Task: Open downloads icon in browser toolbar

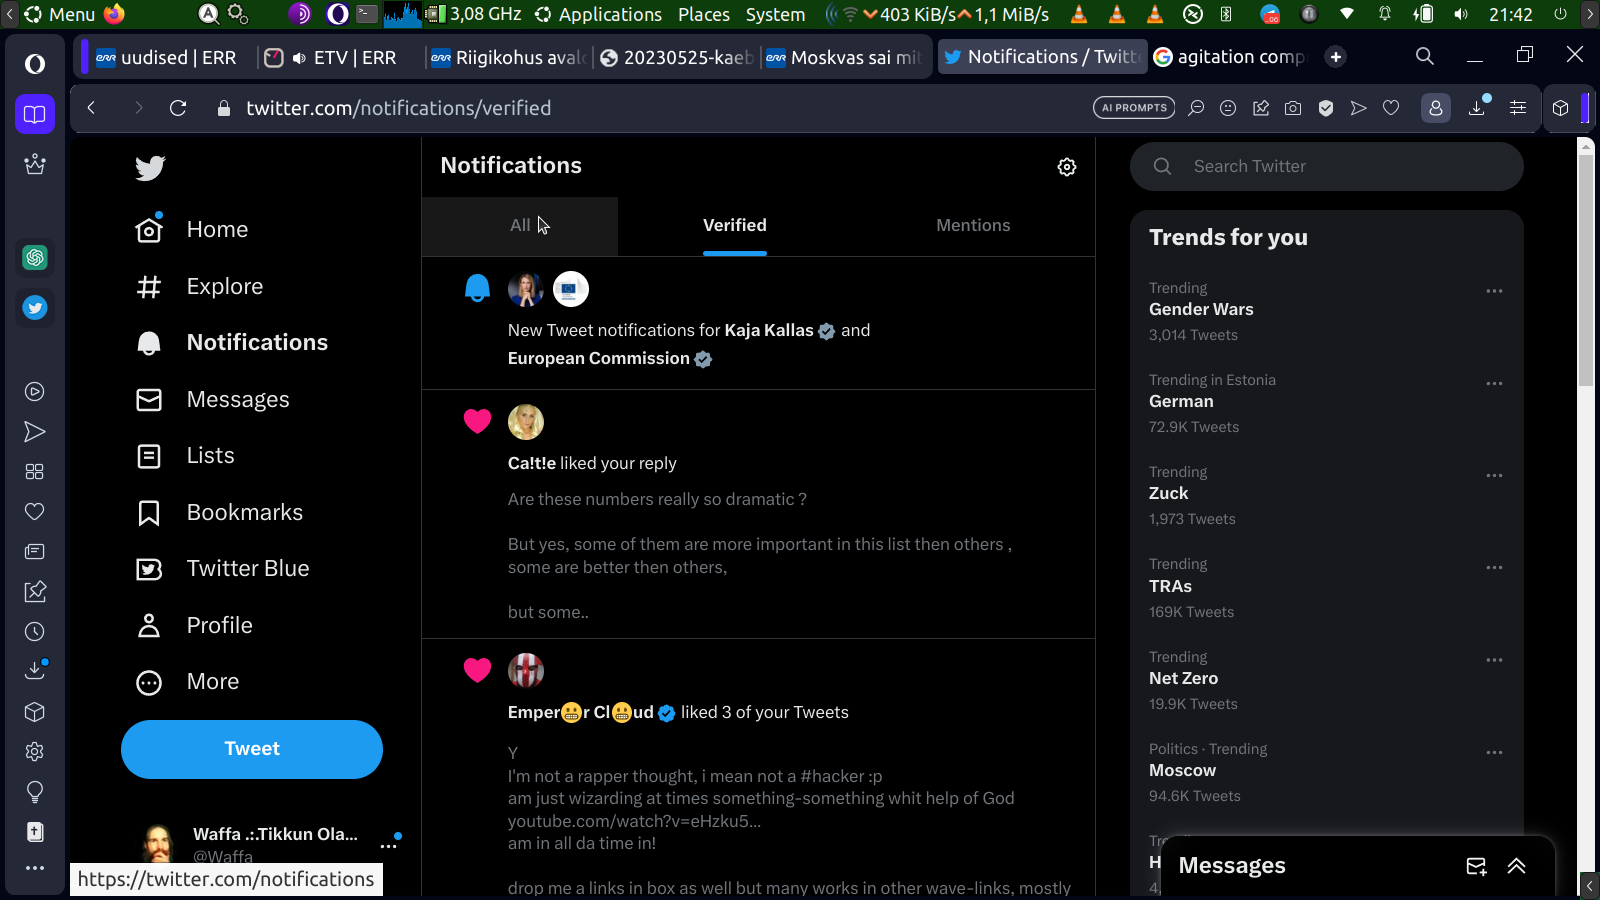Action: tap(1477, 108)
